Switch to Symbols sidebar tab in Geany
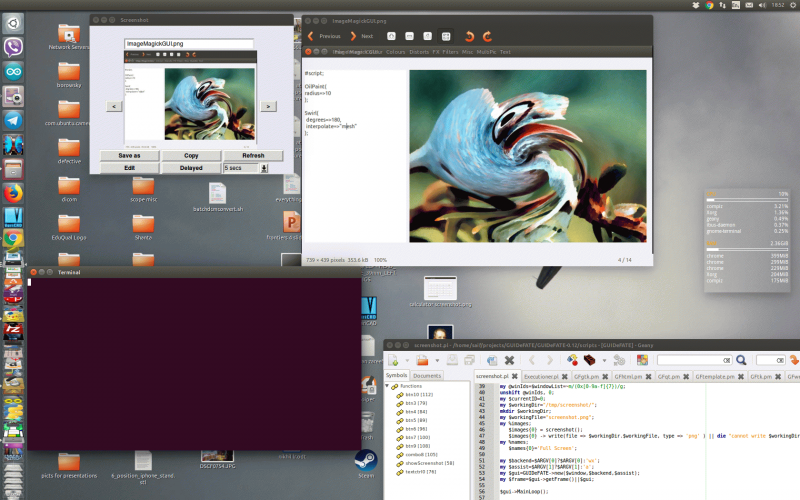This screenshot has width=800, height=500. point(396,376)
